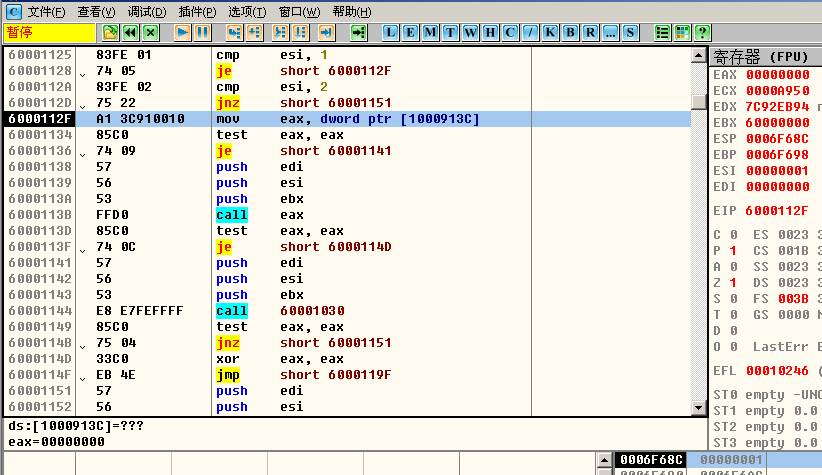Click the EBP register value 0006F698
822x475 pixels.
[x=778, y=155]
